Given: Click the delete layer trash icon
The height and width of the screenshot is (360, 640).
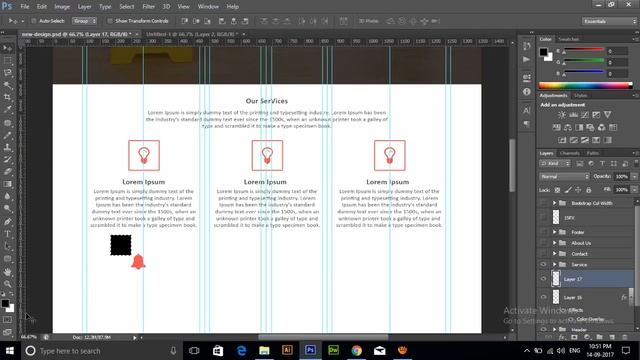Looking at the screenshot, I should pos(624,337).
